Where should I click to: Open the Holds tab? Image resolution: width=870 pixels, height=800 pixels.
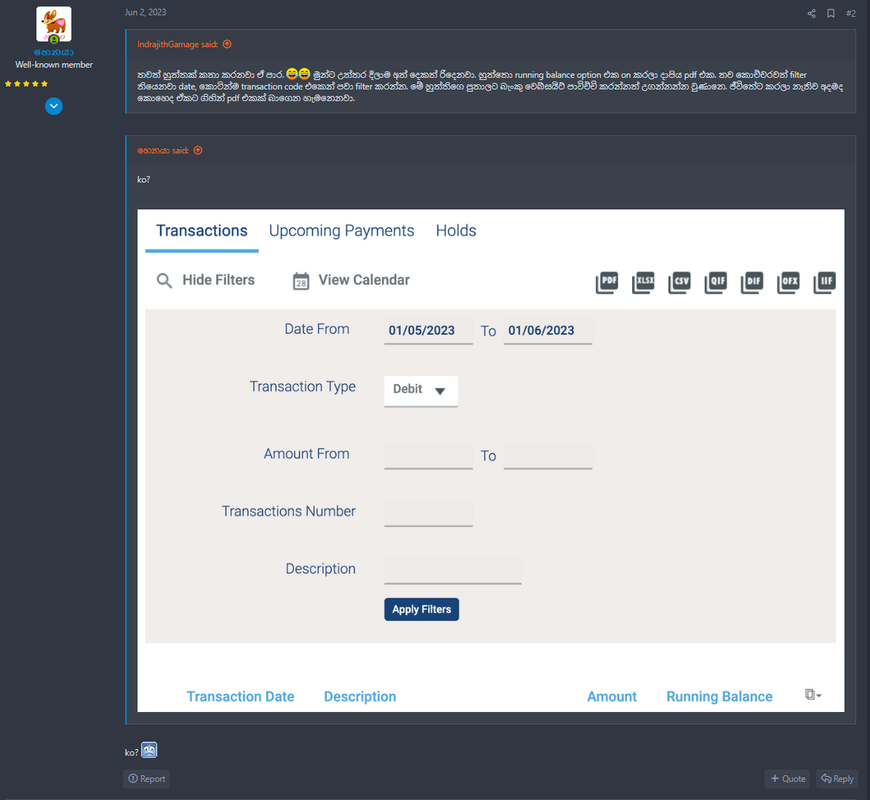(456, 231)
